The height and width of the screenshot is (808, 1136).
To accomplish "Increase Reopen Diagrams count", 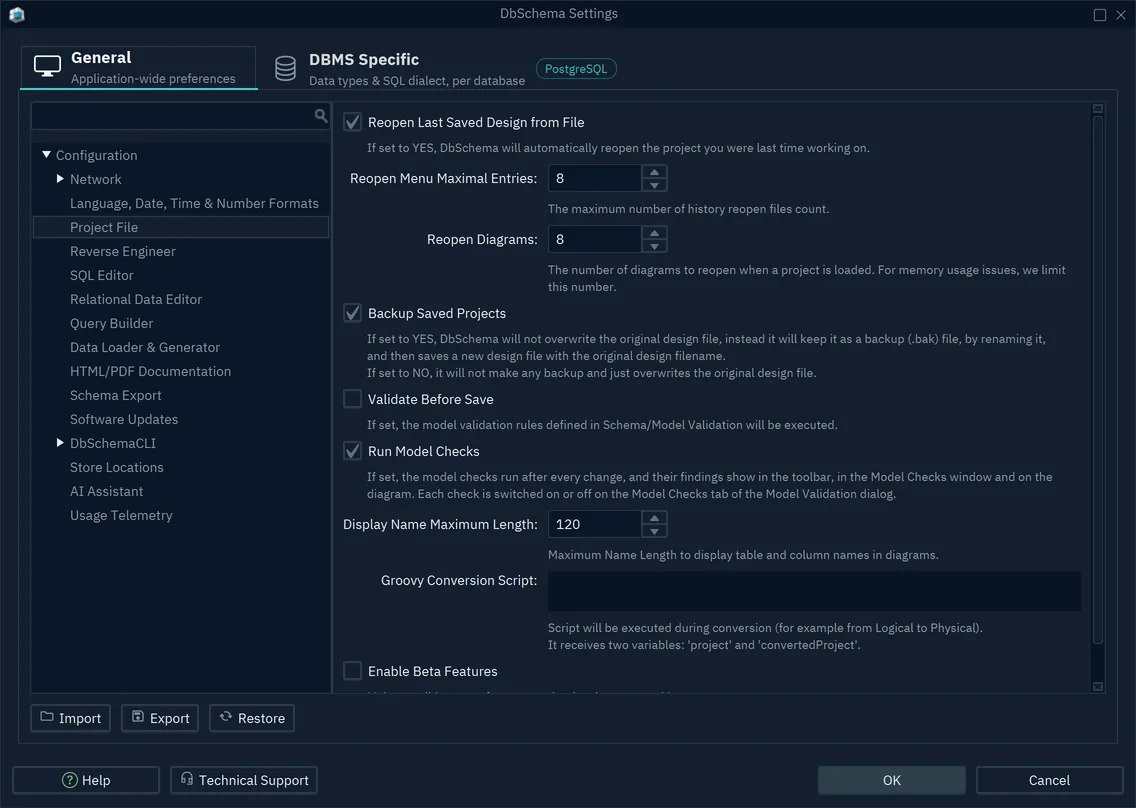I will [654, 233].
